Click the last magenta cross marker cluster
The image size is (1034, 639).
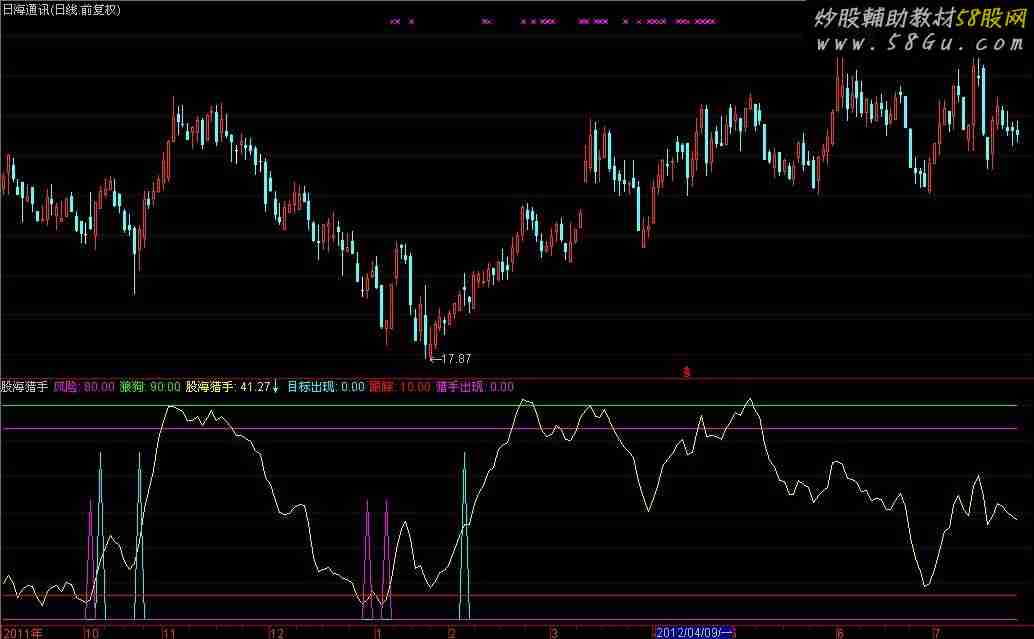(705, 21)
